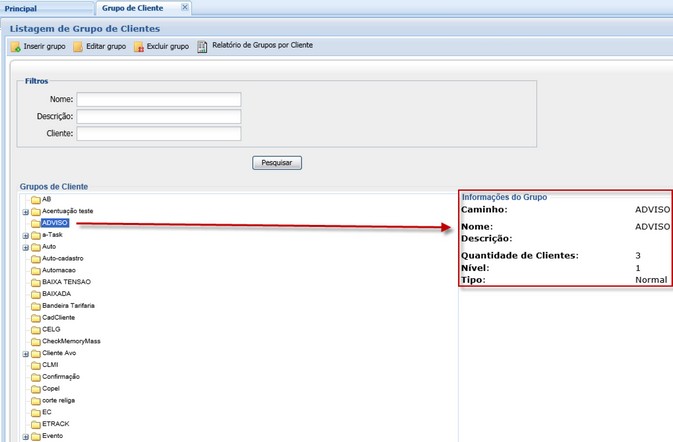Expand the Acentuação teste group node

coord(25,211)
